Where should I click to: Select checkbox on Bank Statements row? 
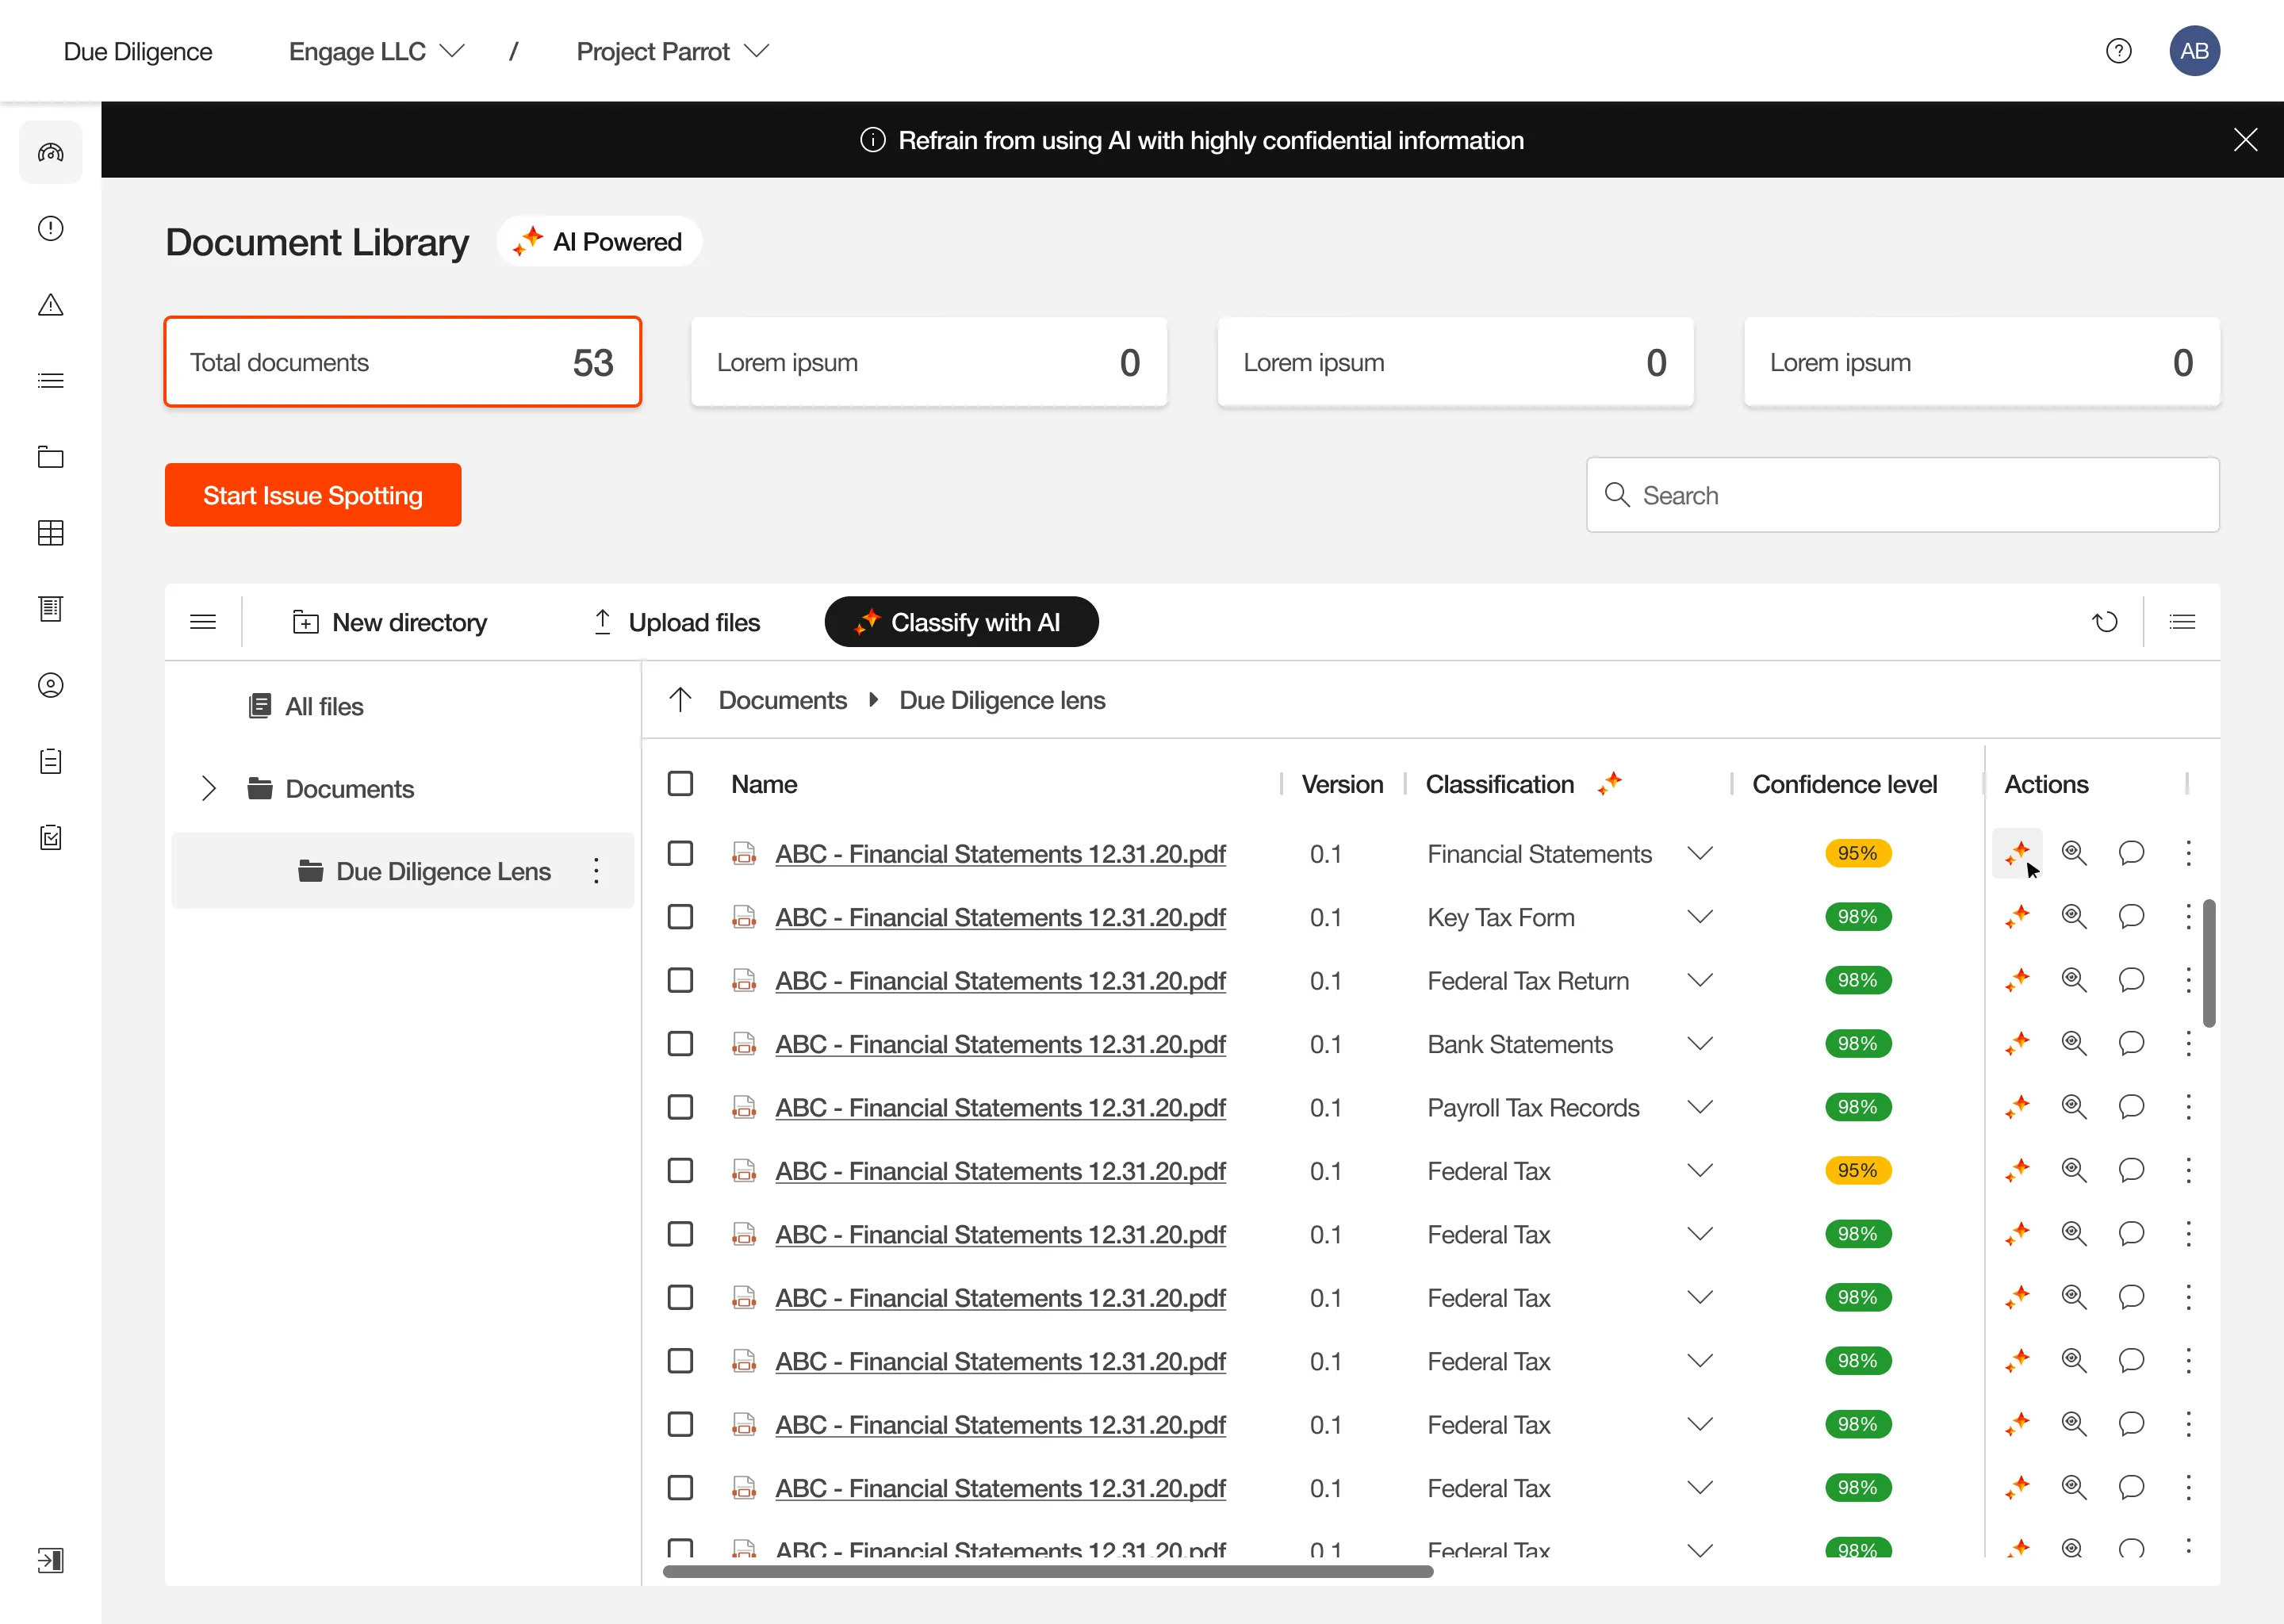[x=680, y=1044]
